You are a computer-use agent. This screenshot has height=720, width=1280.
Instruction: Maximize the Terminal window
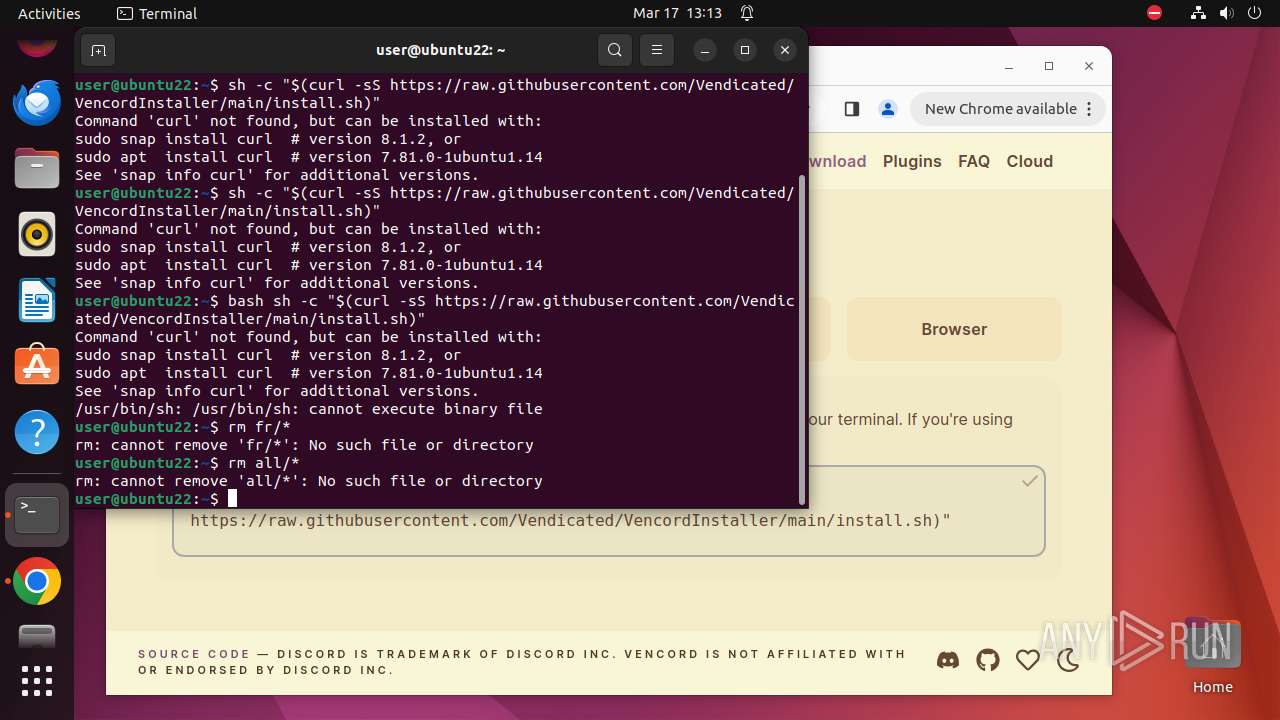pos(744,50)
